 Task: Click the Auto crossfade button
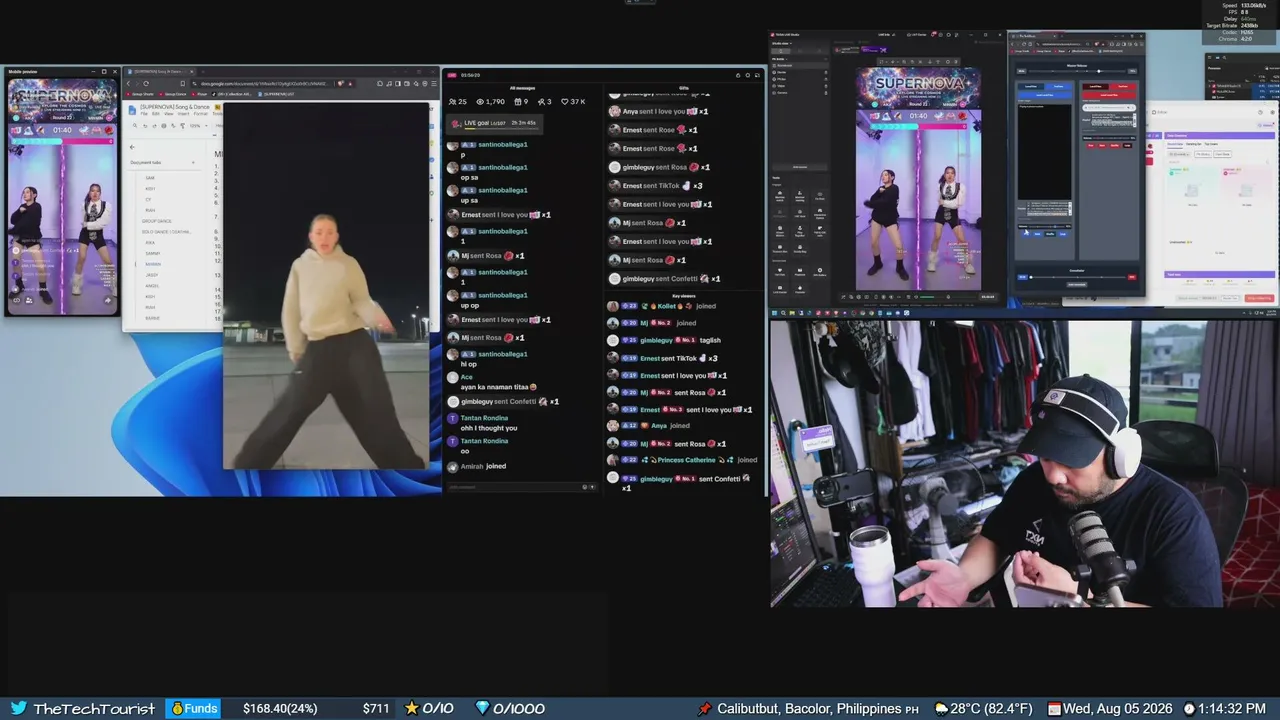point(1076,284)
